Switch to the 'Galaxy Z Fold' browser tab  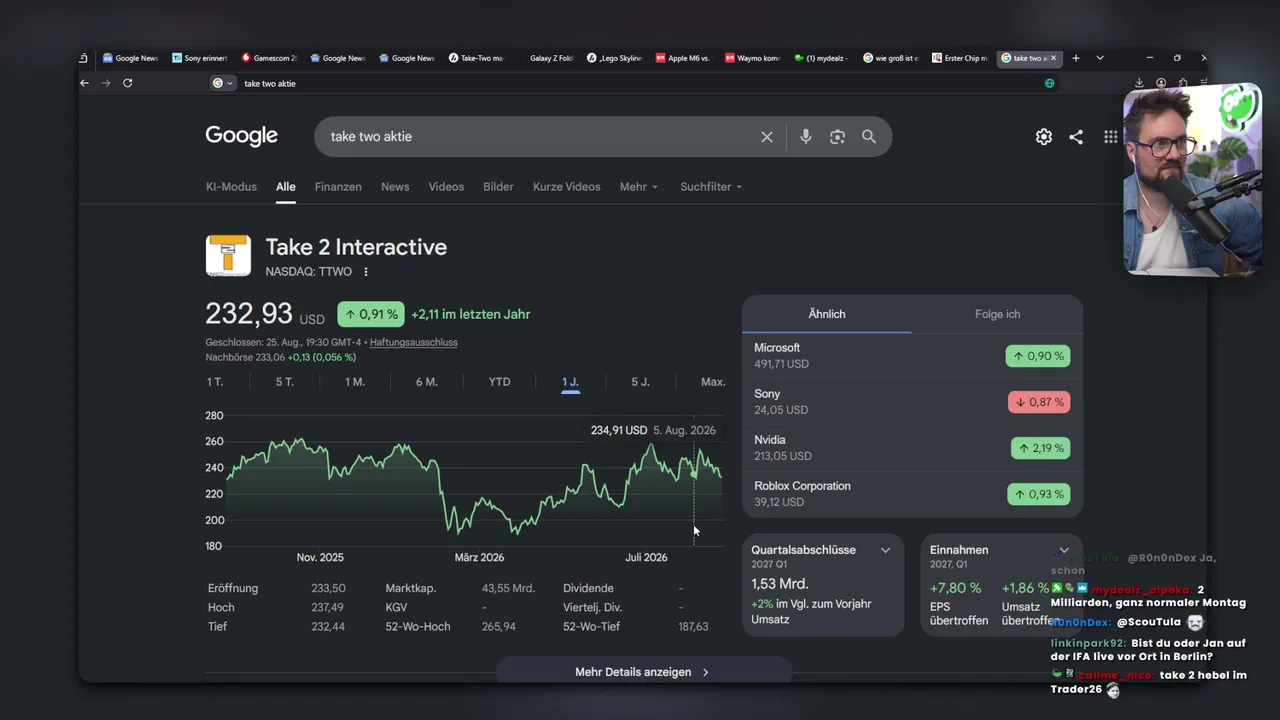click(x=545, y=58)
